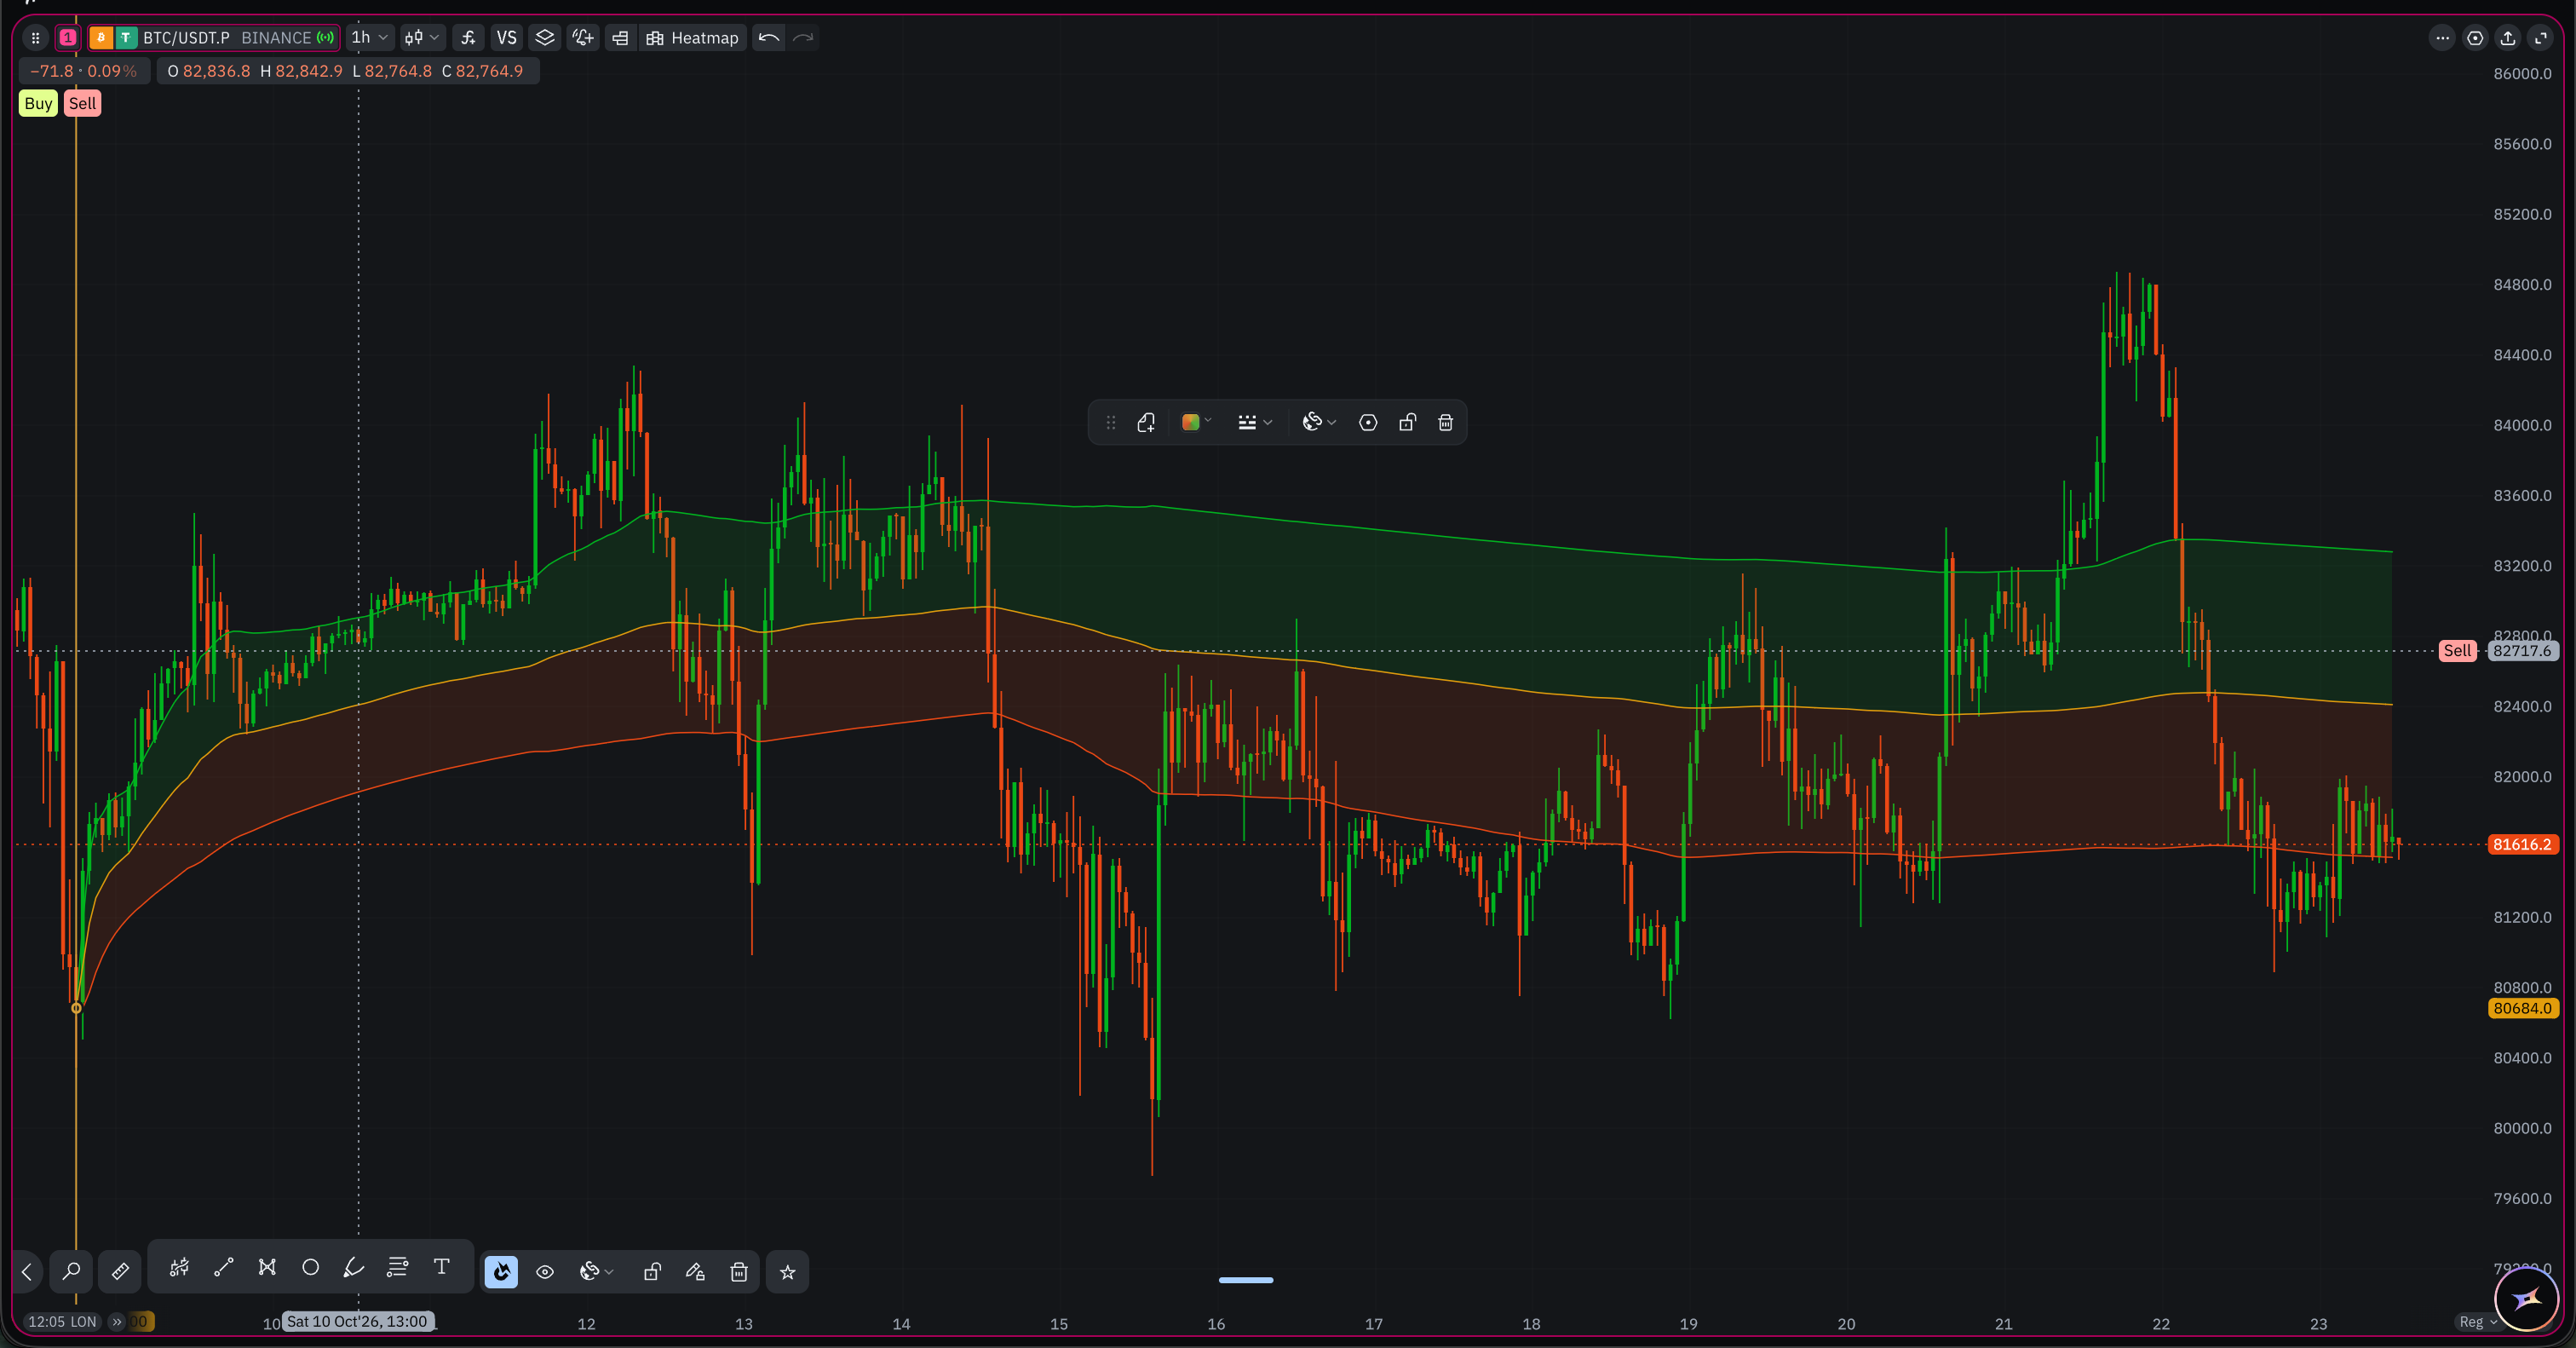
Task: Select the trend line drawing tool
Action: [x=224, y=1268]
